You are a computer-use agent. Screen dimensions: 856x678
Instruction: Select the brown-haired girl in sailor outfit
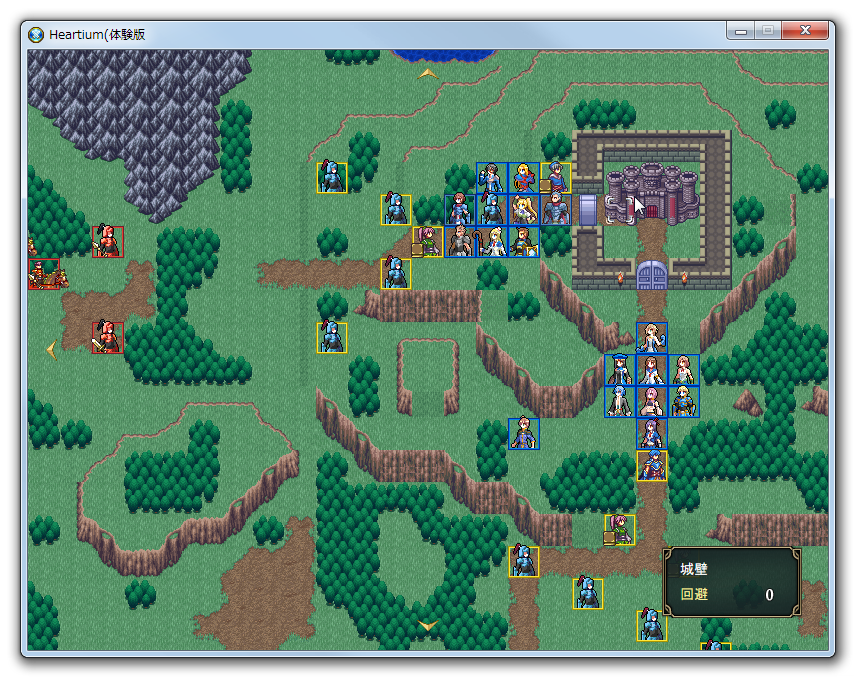click(652, 370)
